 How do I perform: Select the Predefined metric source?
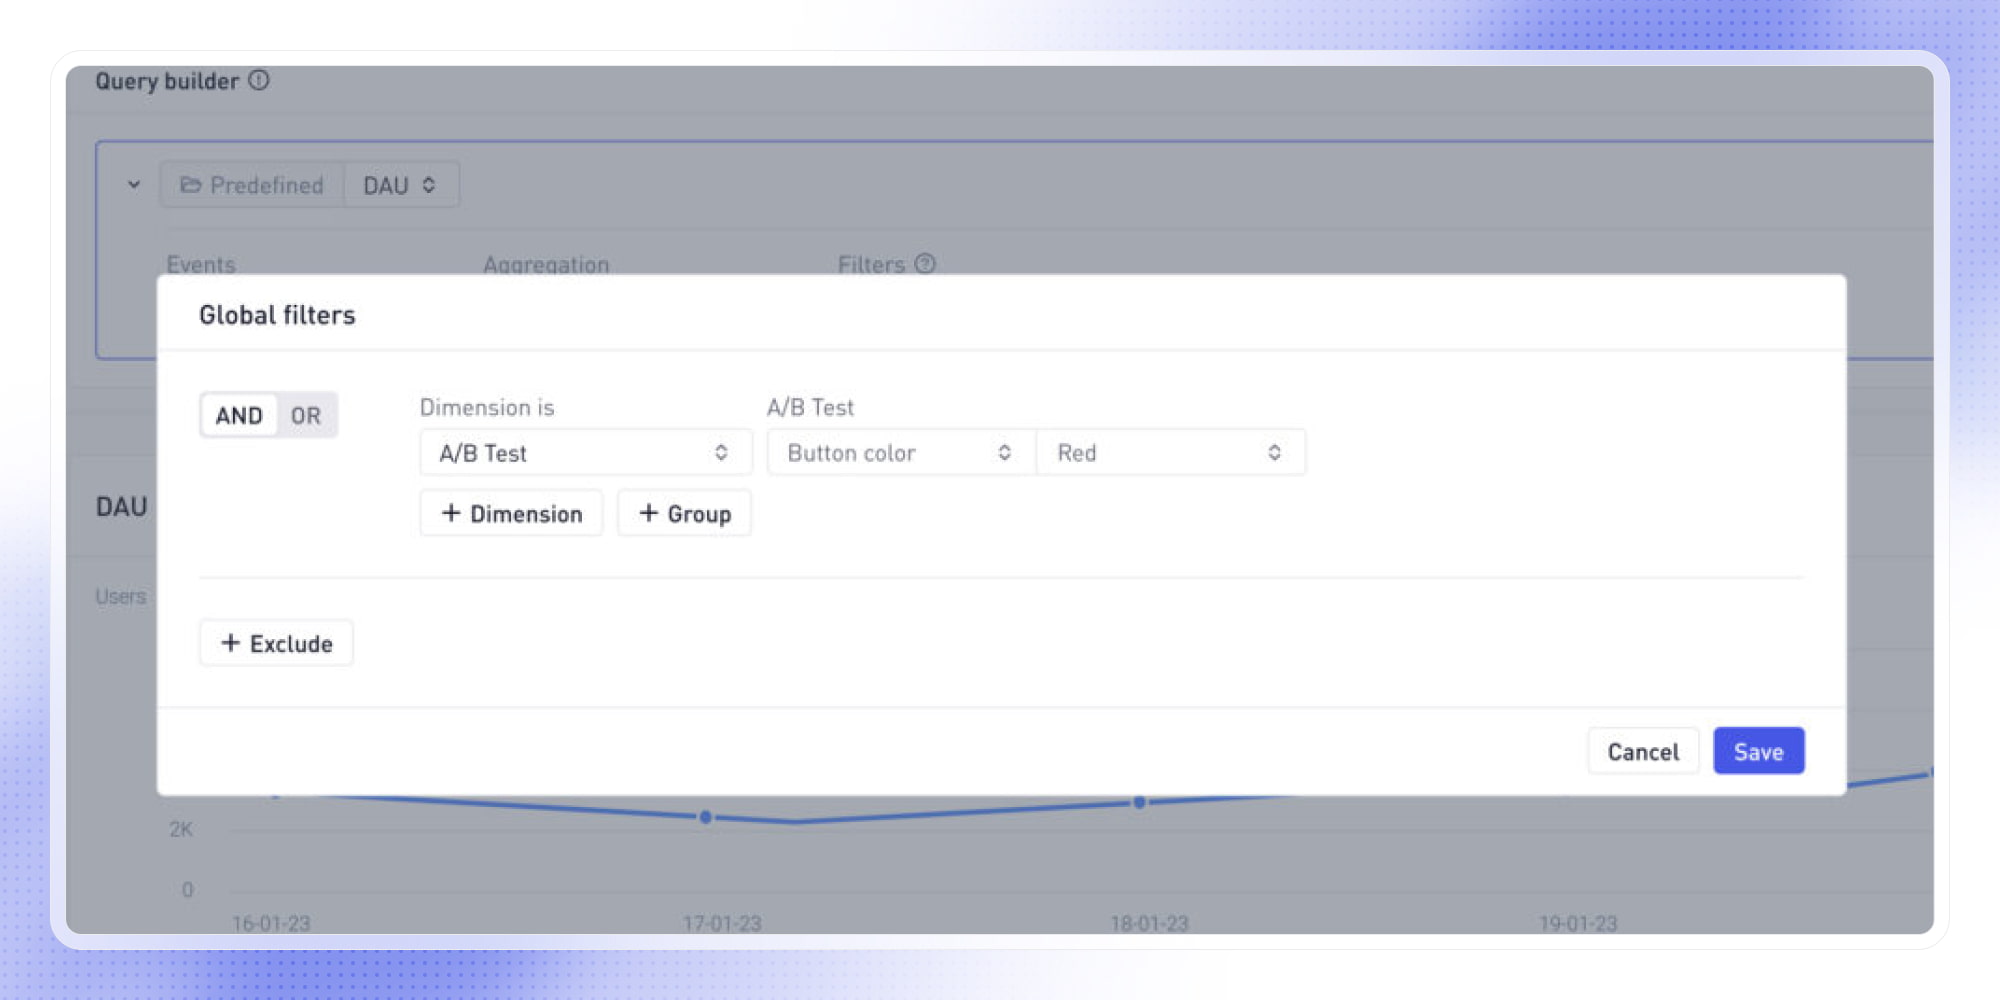(250, 184)
